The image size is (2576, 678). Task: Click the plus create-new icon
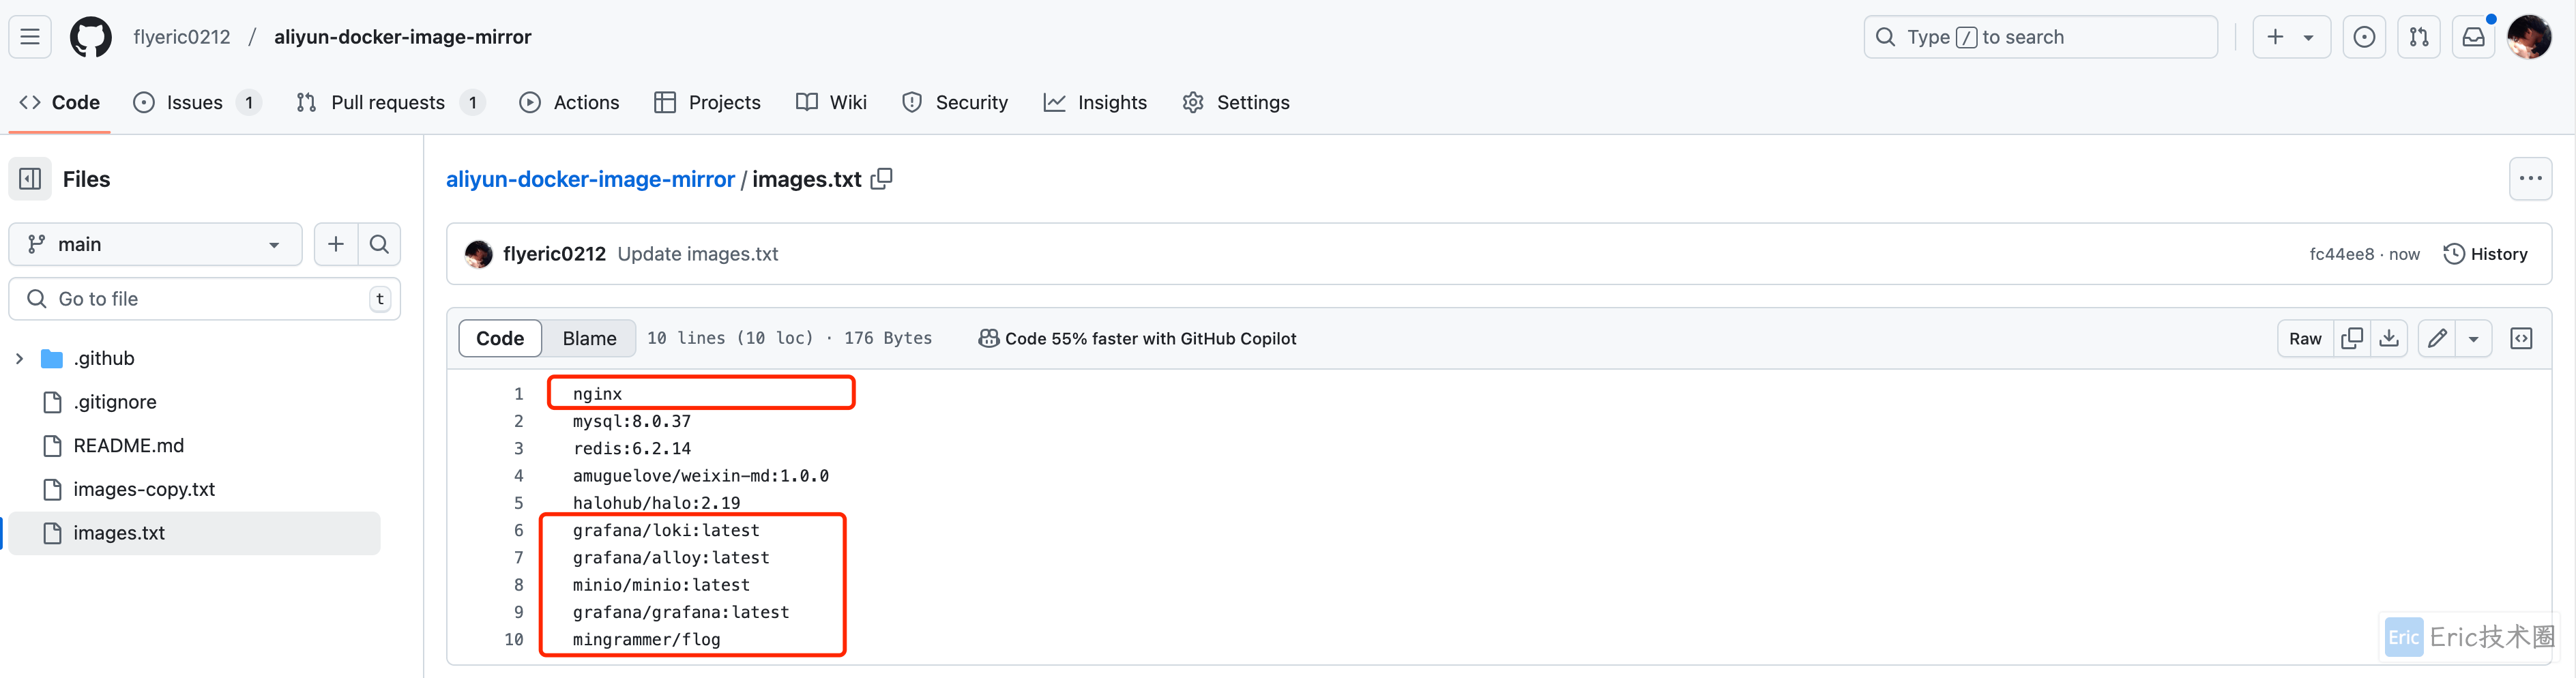pyautogui.click(x=2275, y=37)
